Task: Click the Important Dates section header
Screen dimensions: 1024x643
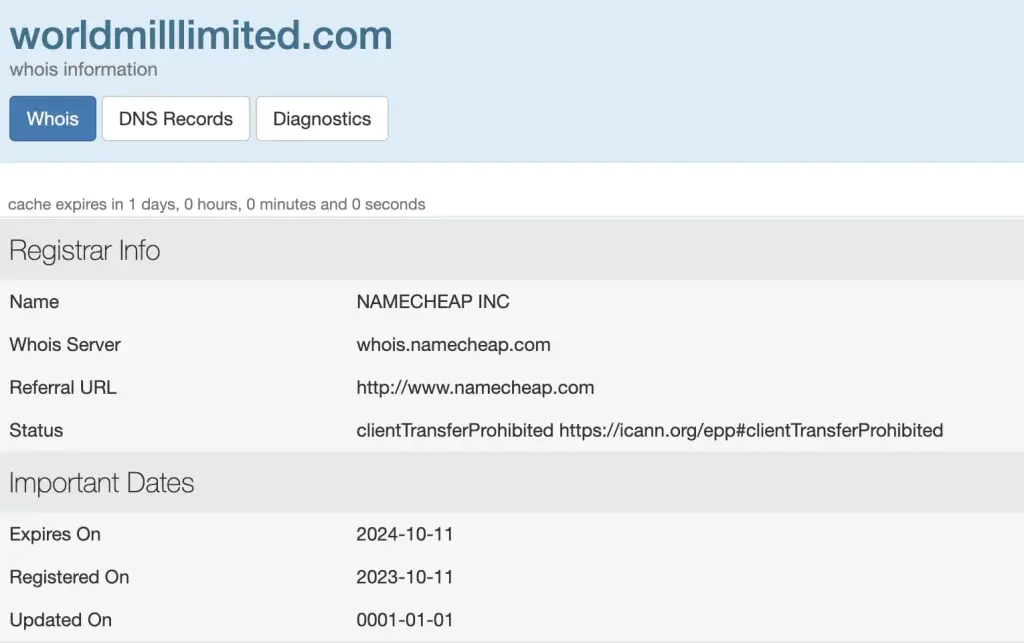Action: [101, 483]
